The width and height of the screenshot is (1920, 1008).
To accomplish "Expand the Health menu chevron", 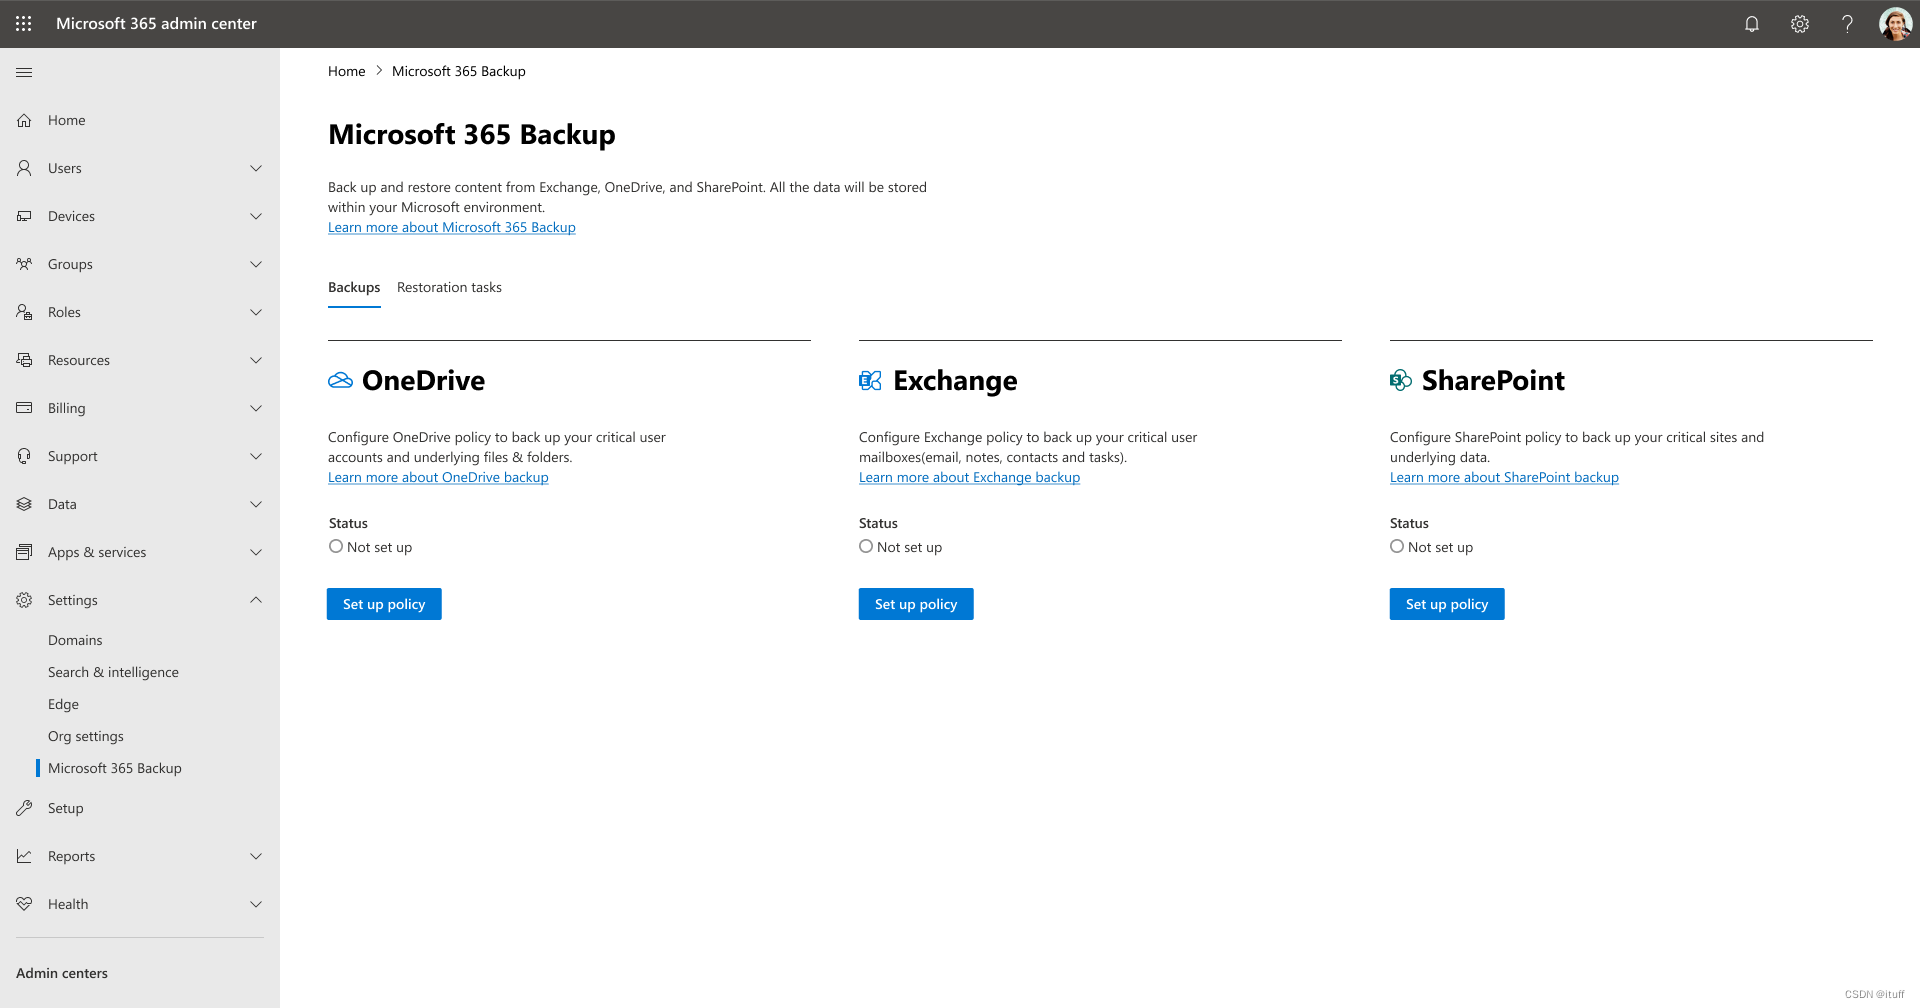I will pyautogui.click(x=256, y=904).
